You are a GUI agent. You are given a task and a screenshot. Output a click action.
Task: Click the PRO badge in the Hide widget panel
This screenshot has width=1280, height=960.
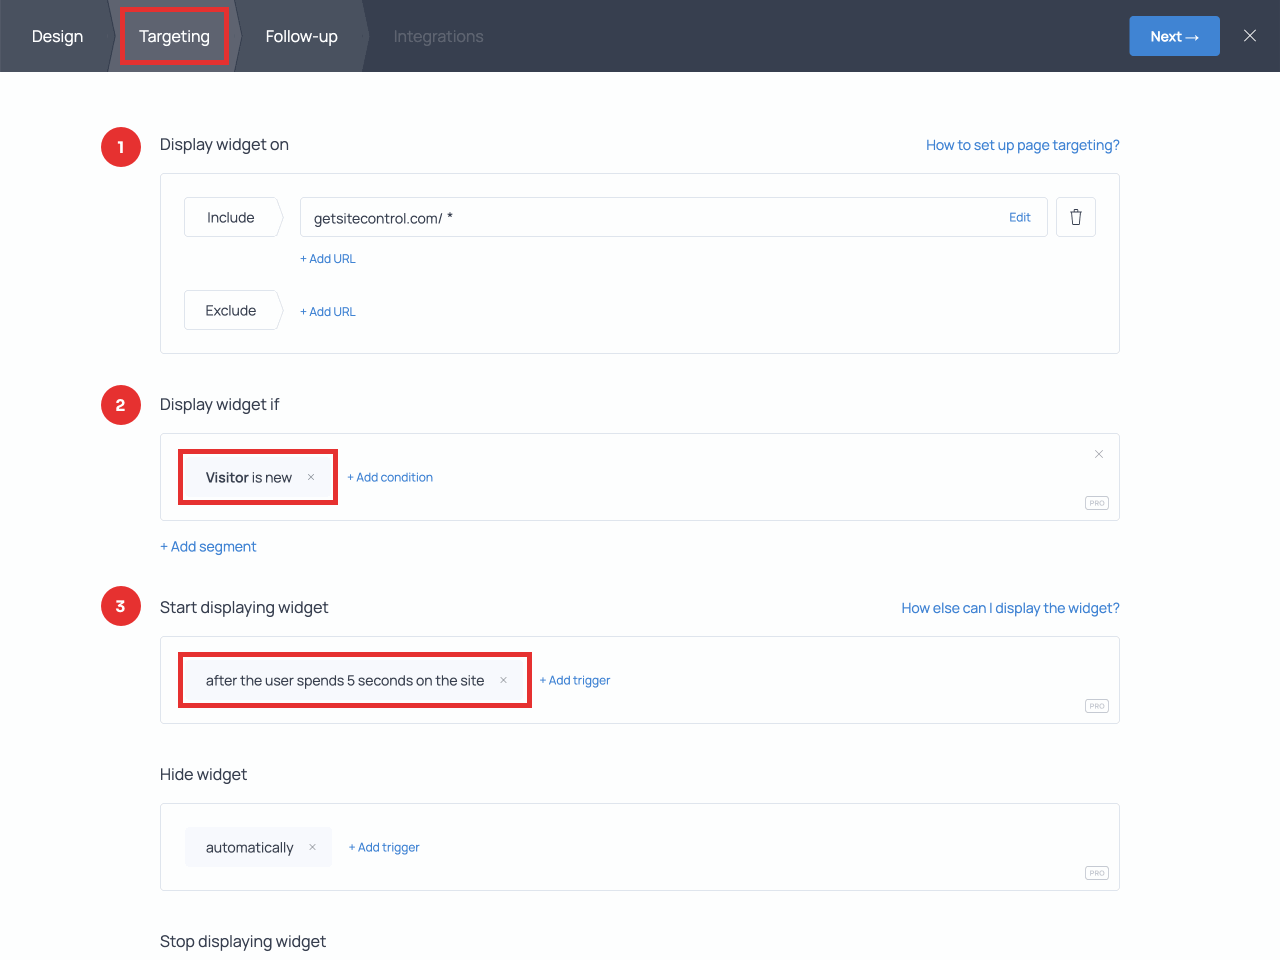tap(1096, 872)
